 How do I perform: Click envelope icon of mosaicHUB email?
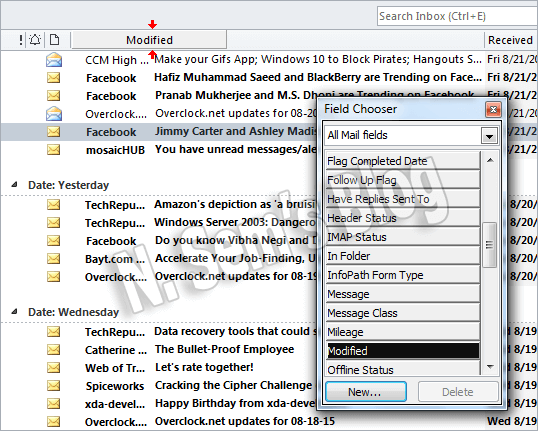pos(54,150)
